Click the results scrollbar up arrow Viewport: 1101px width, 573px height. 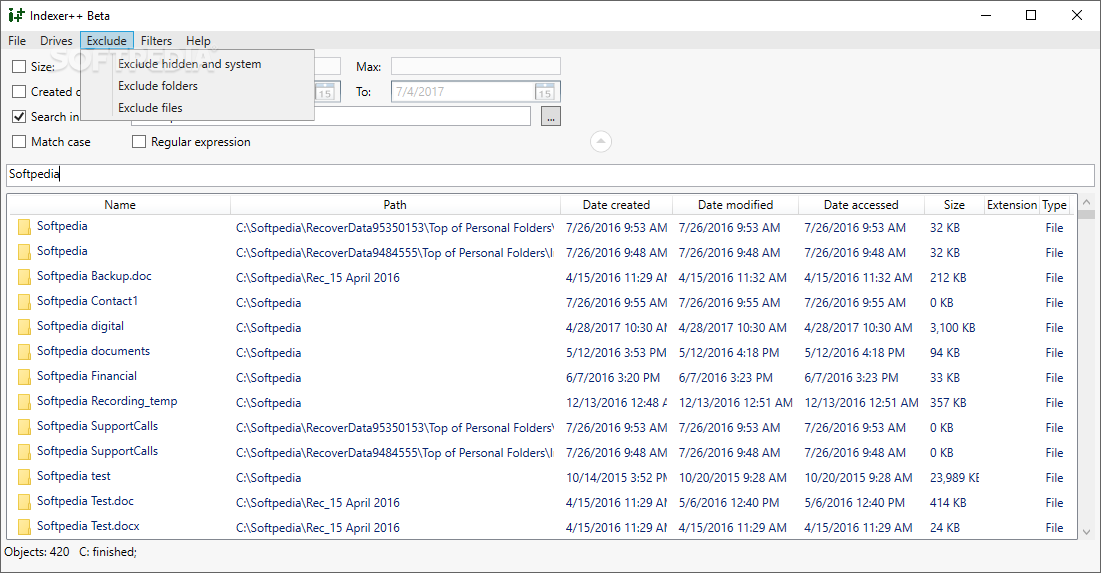(x=1086, y=202)
